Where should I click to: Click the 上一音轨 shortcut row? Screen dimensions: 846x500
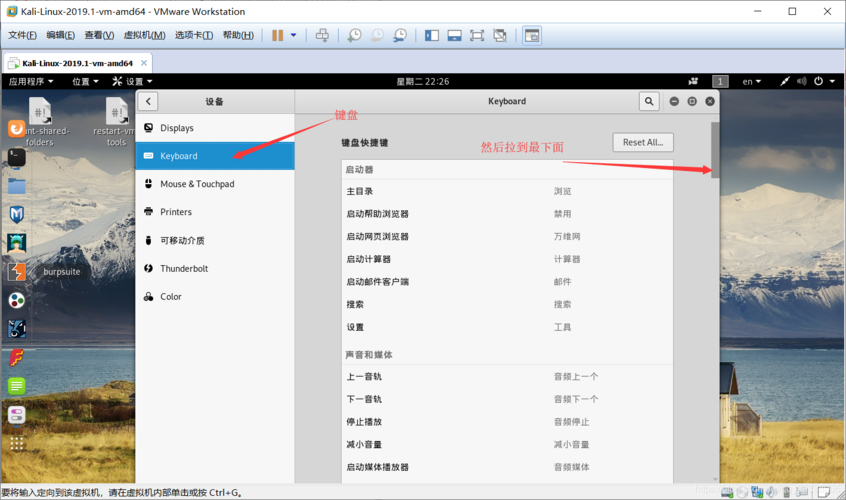click(x=507, y=376)
